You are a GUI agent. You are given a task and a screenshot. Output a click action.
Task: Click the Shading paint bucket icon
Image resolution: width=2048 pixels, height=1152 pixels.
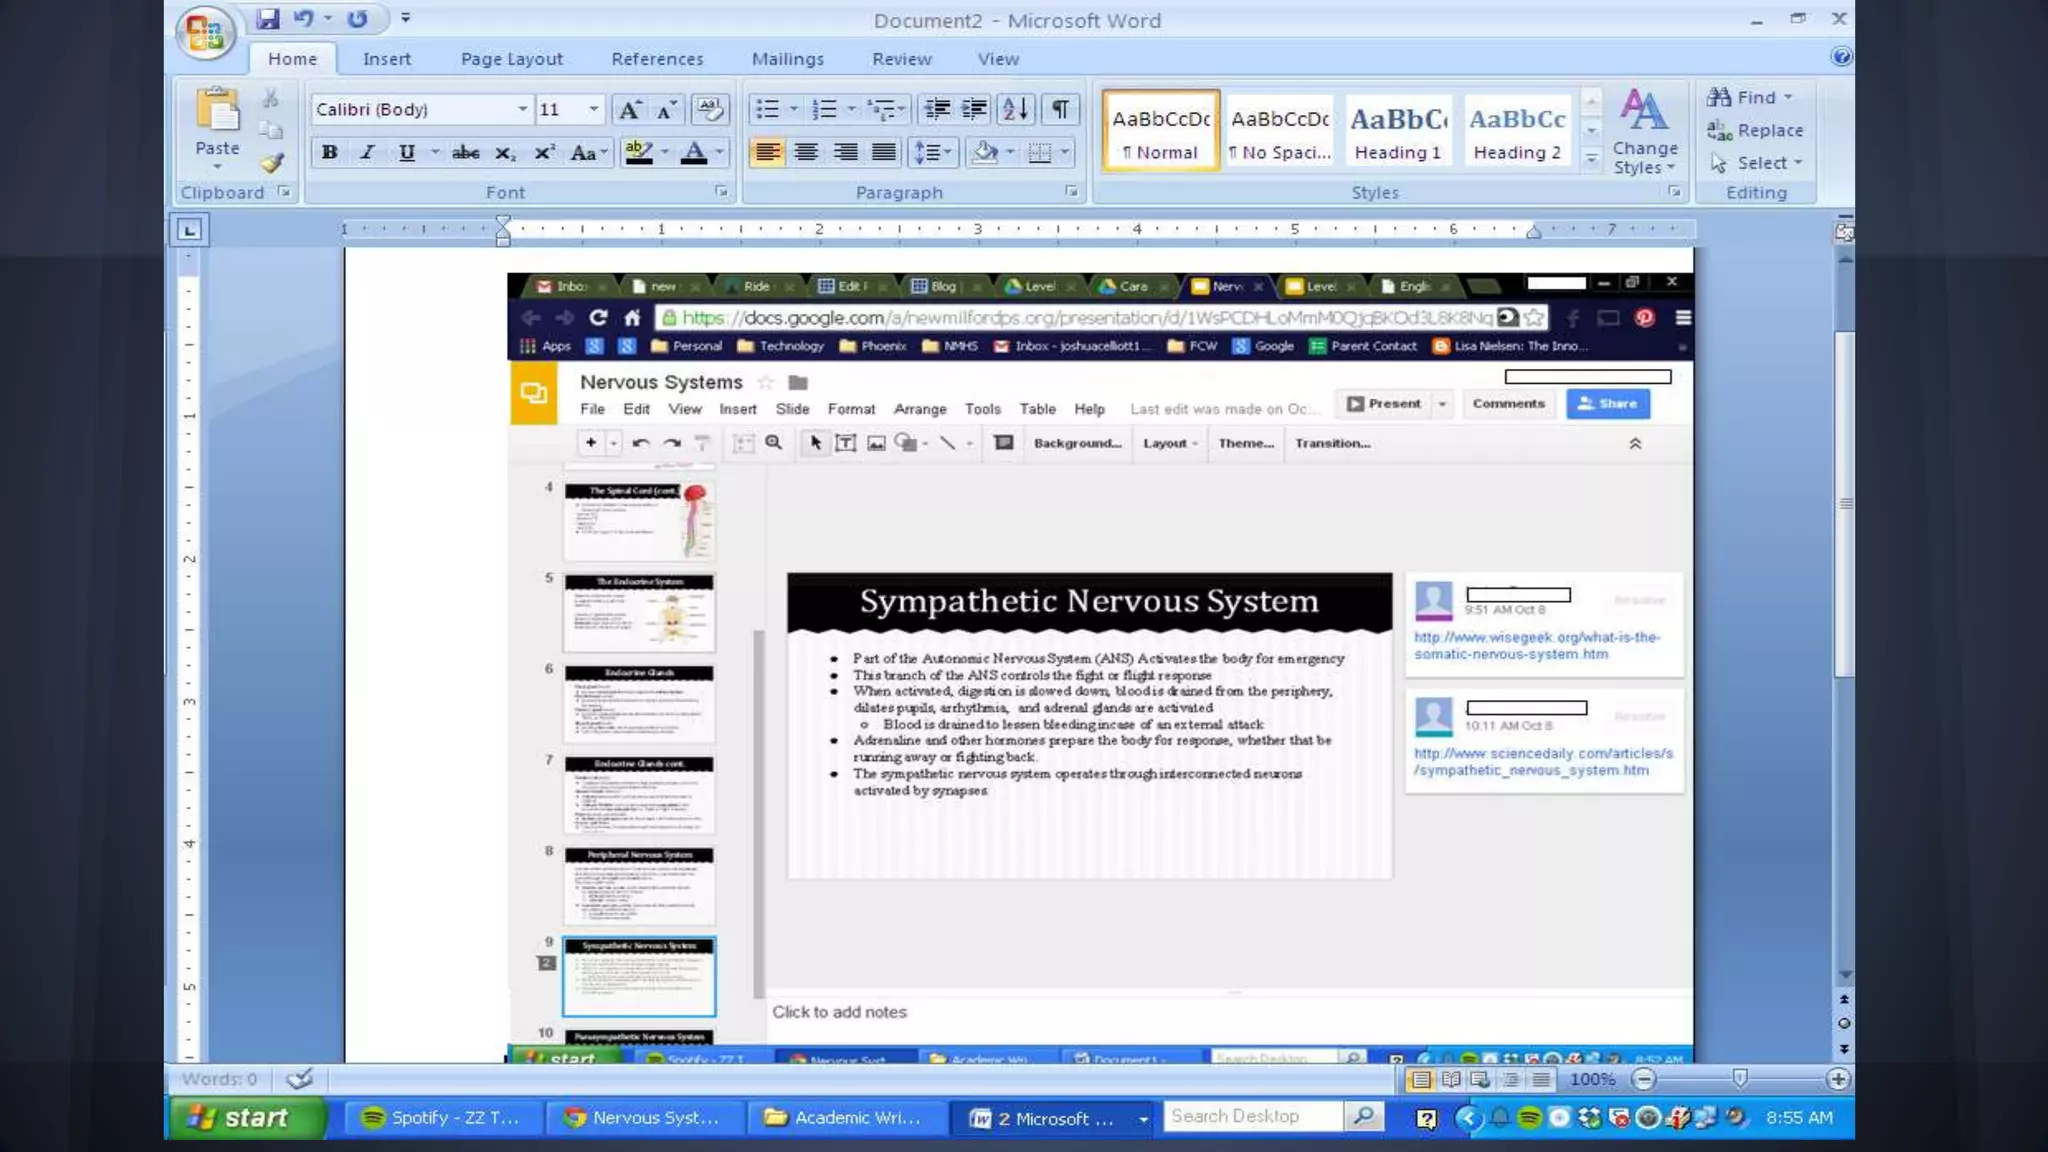pos(985,152)
